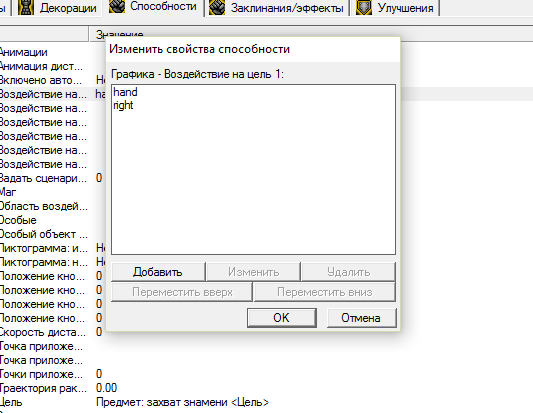Select the Пиктограмма: н... property row
This screenshot has height=413, width=533.
[x=44, y=262]
